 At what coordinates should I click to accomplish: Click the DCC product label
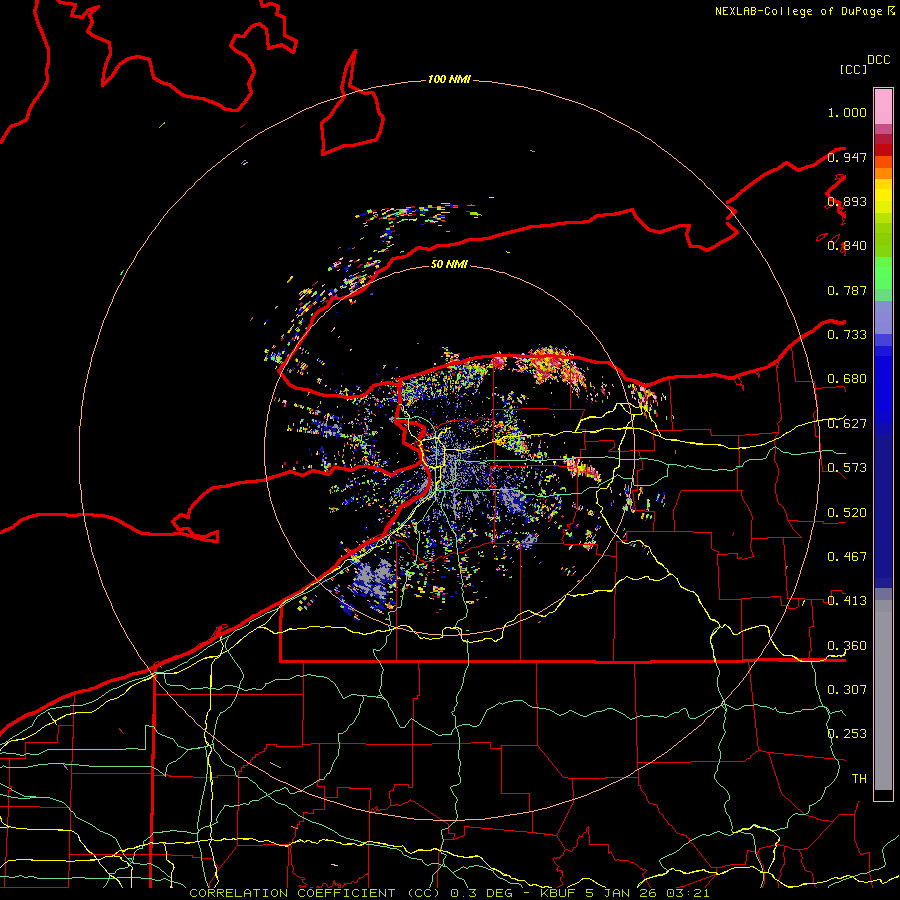click(879, 60)
